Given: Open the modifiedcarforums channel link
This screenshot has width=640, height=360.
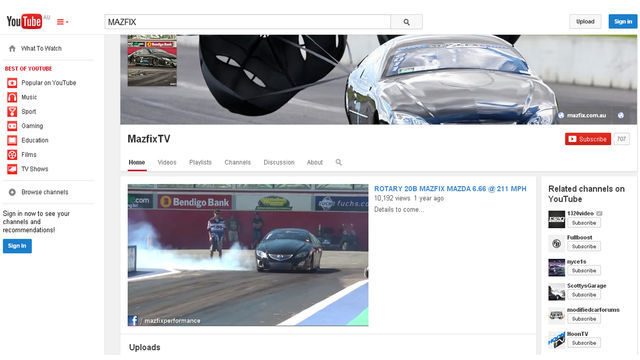Looking at the screenshot, I should point(593,310).
